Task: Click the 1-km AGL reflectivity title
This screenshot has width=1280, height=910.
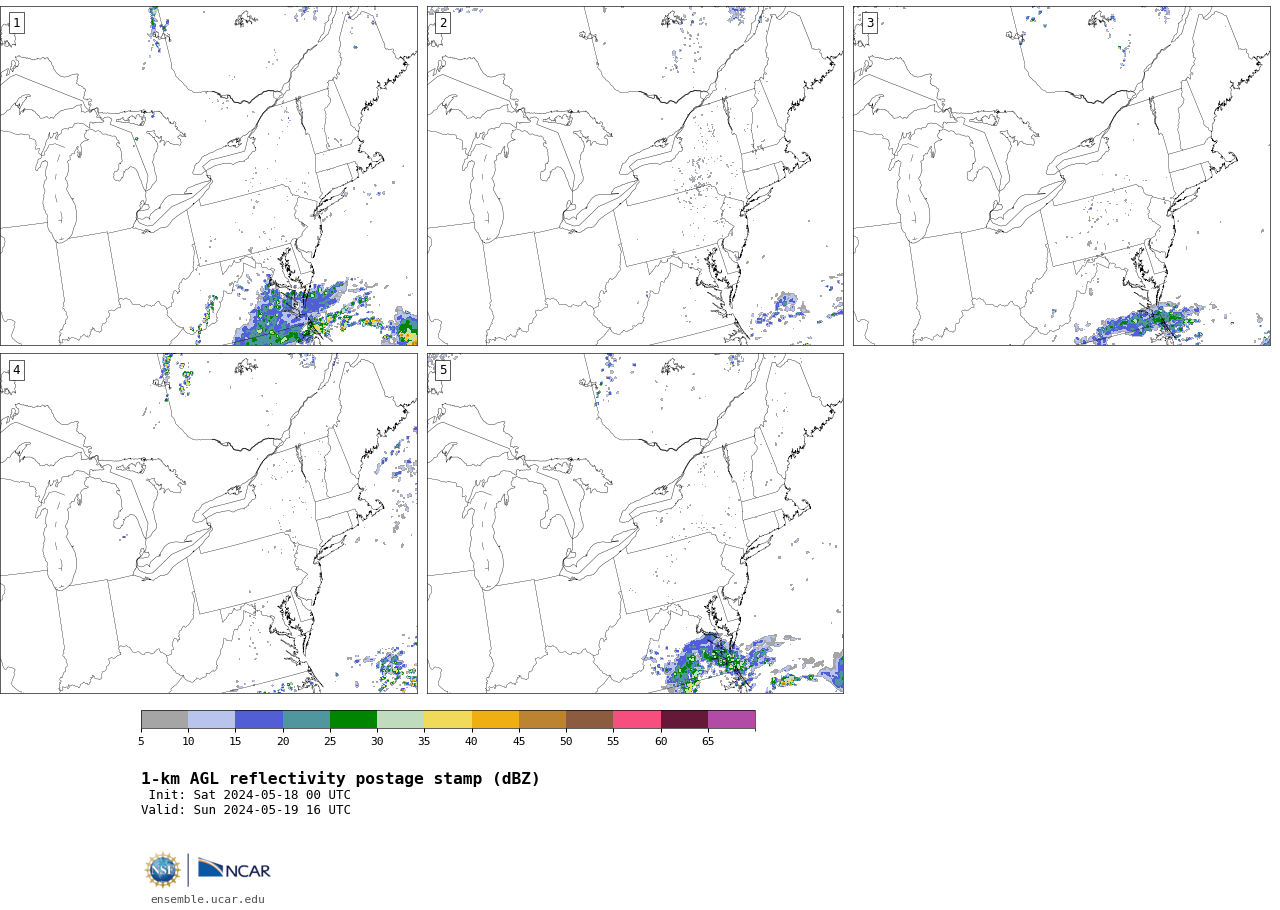Action: pyautogui.click(x=340, y=779)
